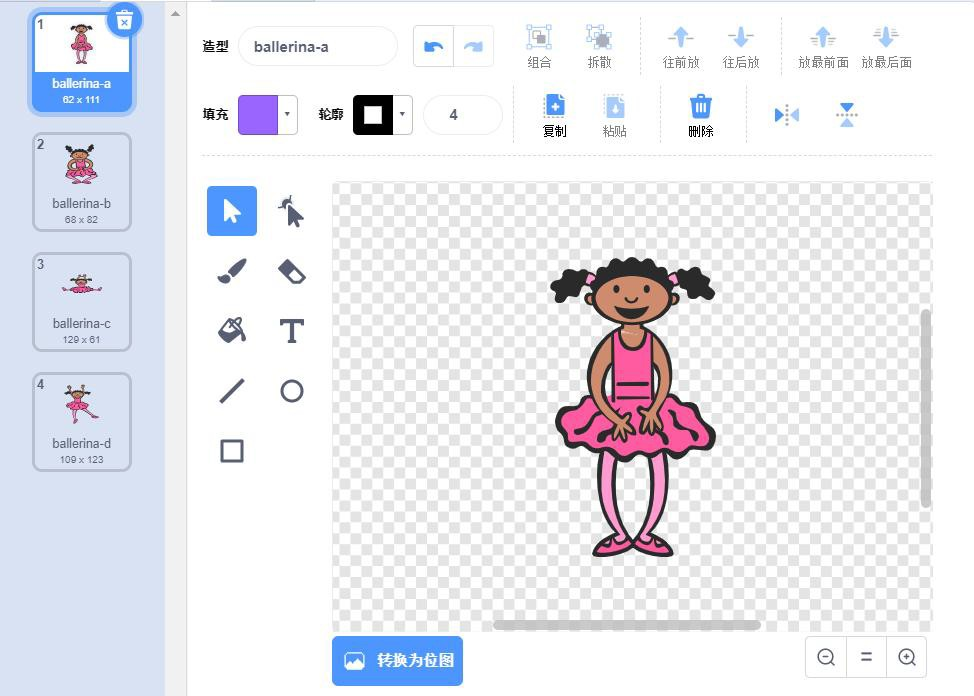Click 往后放 (Backward) icon
This screenshot has height=696, width=974.
coord(740,37)
